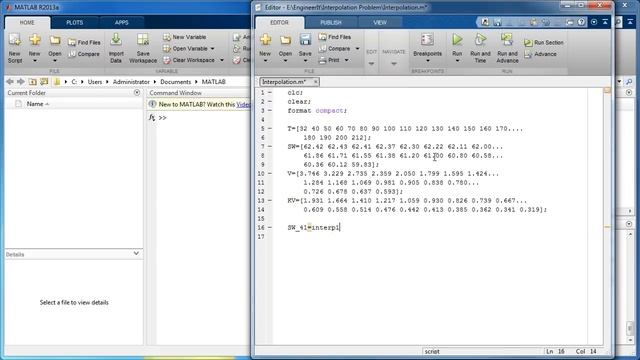Expand the NAVIGATE section dropdown
Image resolution: width=640 pixels, height=360 pixels.
pos(394,64)
